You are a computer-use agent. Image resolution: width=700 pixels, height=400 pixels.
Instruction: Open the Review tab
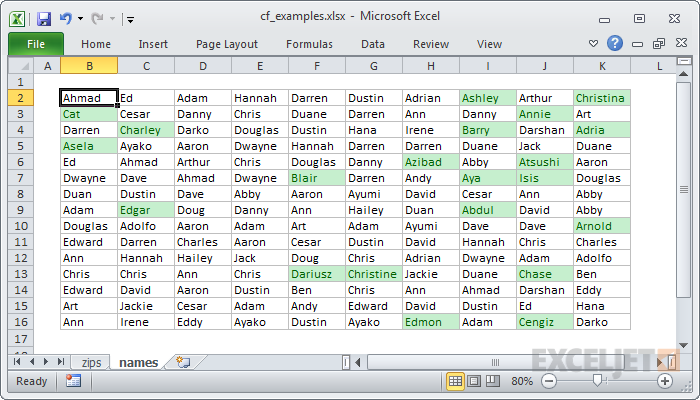click(431, 44)
